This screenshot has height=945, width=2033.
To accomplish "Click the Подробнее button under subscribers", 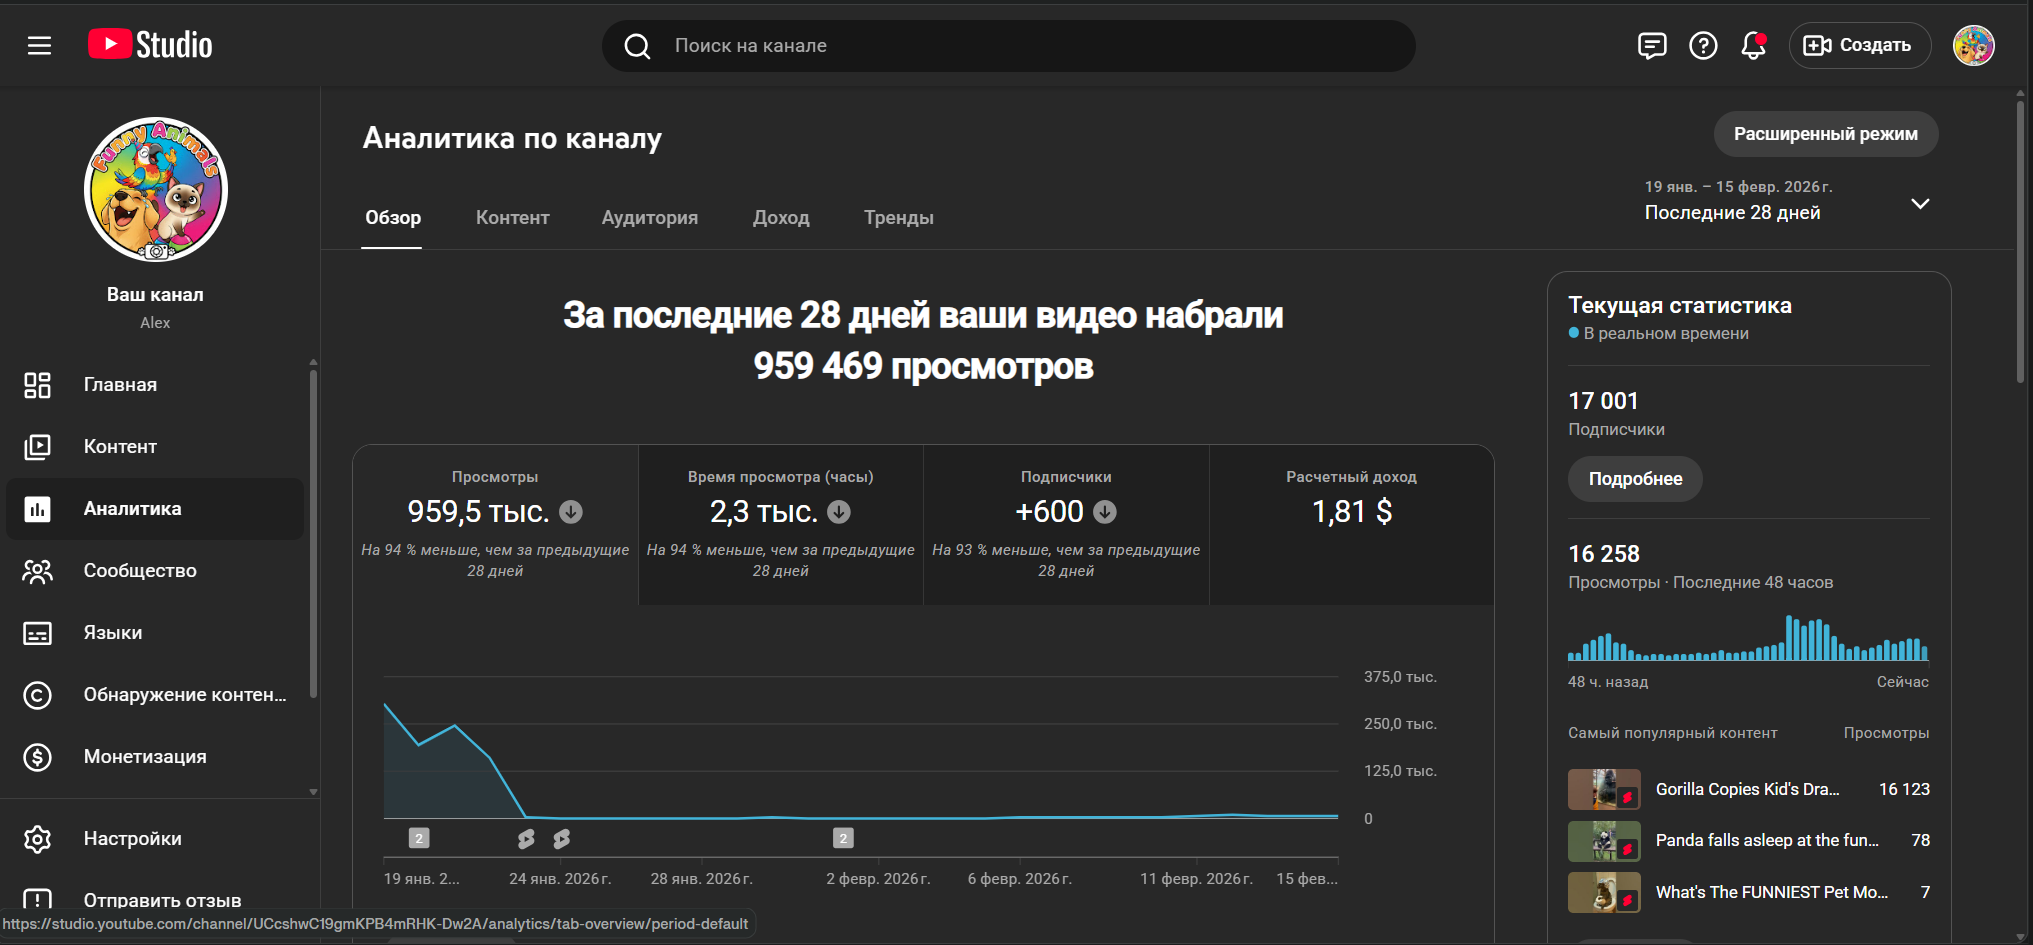I will coord(1634,479).
